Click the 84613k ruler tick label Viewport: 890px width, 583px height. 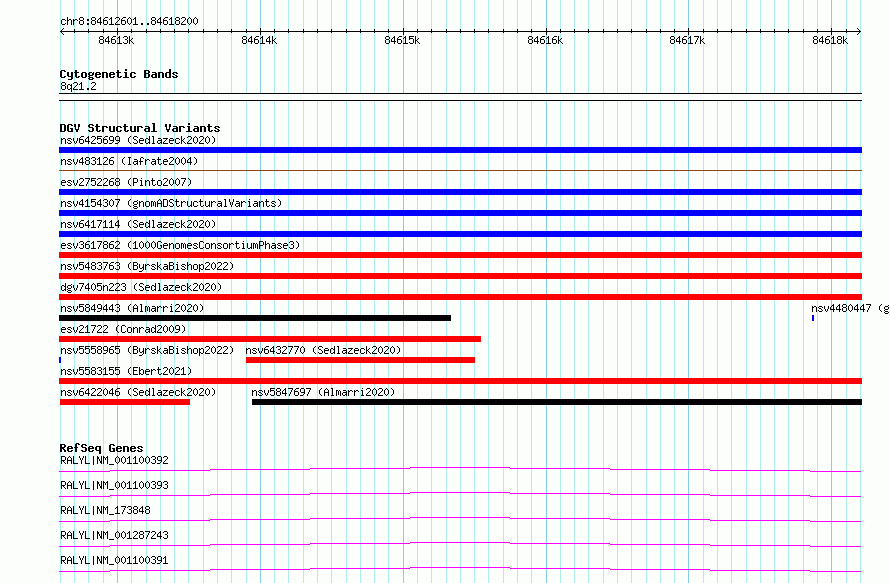[x=116, y=40]
